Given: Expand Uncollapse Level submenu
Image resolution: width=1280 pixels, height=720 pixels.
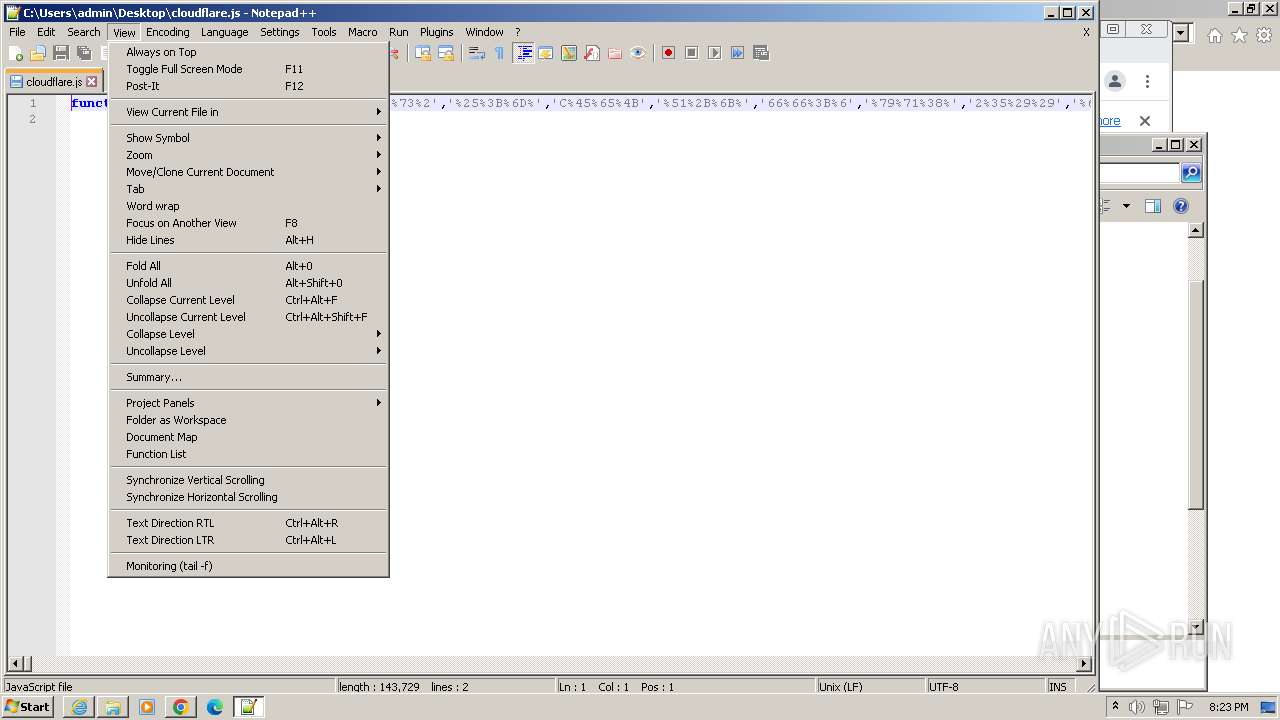Looking at the screenshot, I should [248, 351].
